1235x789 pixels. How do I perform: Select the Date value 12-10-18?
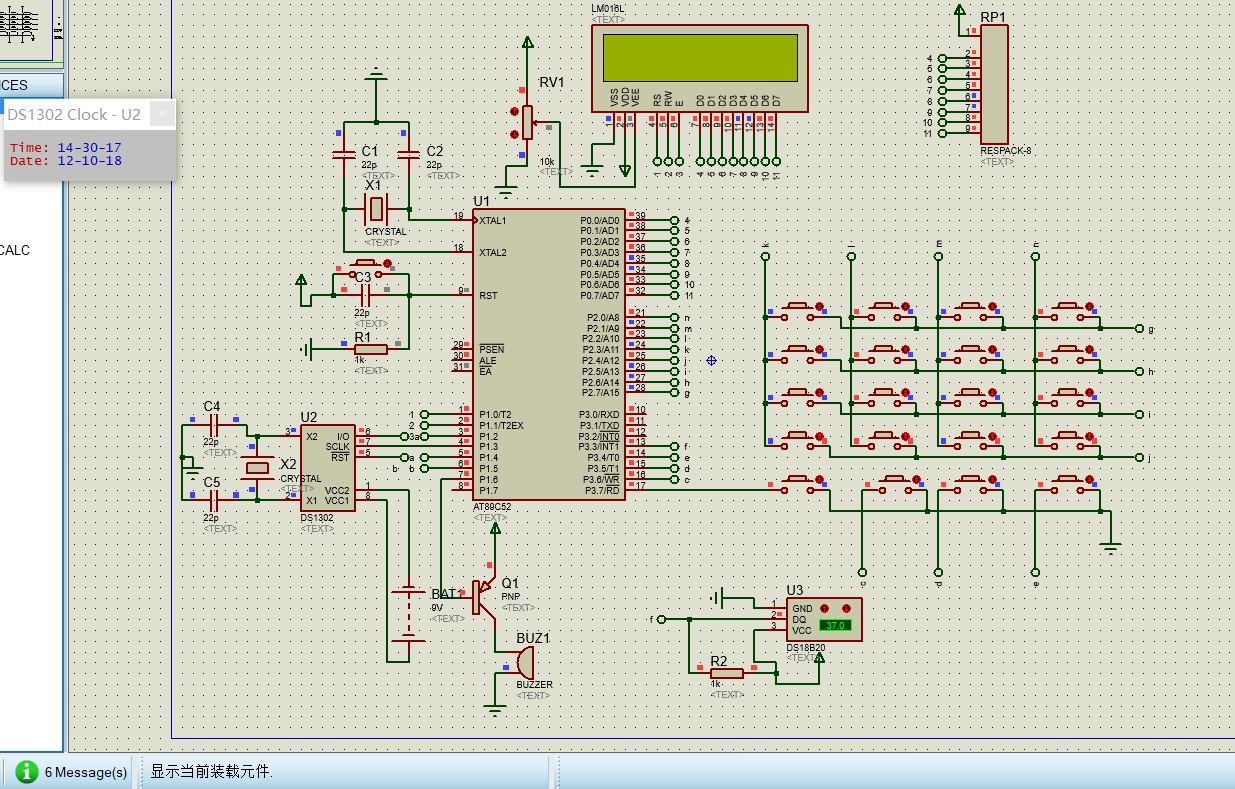89,161
